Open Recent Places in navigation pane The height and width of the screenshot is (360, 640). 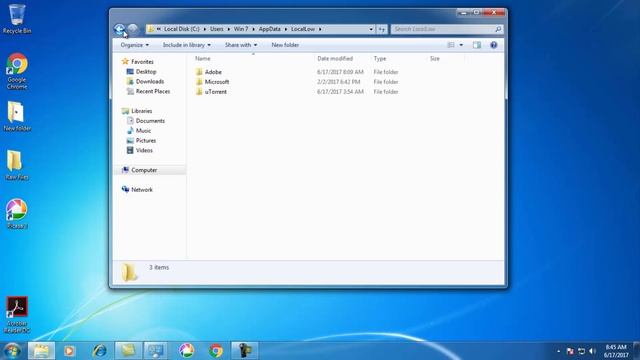click(153, 91)
